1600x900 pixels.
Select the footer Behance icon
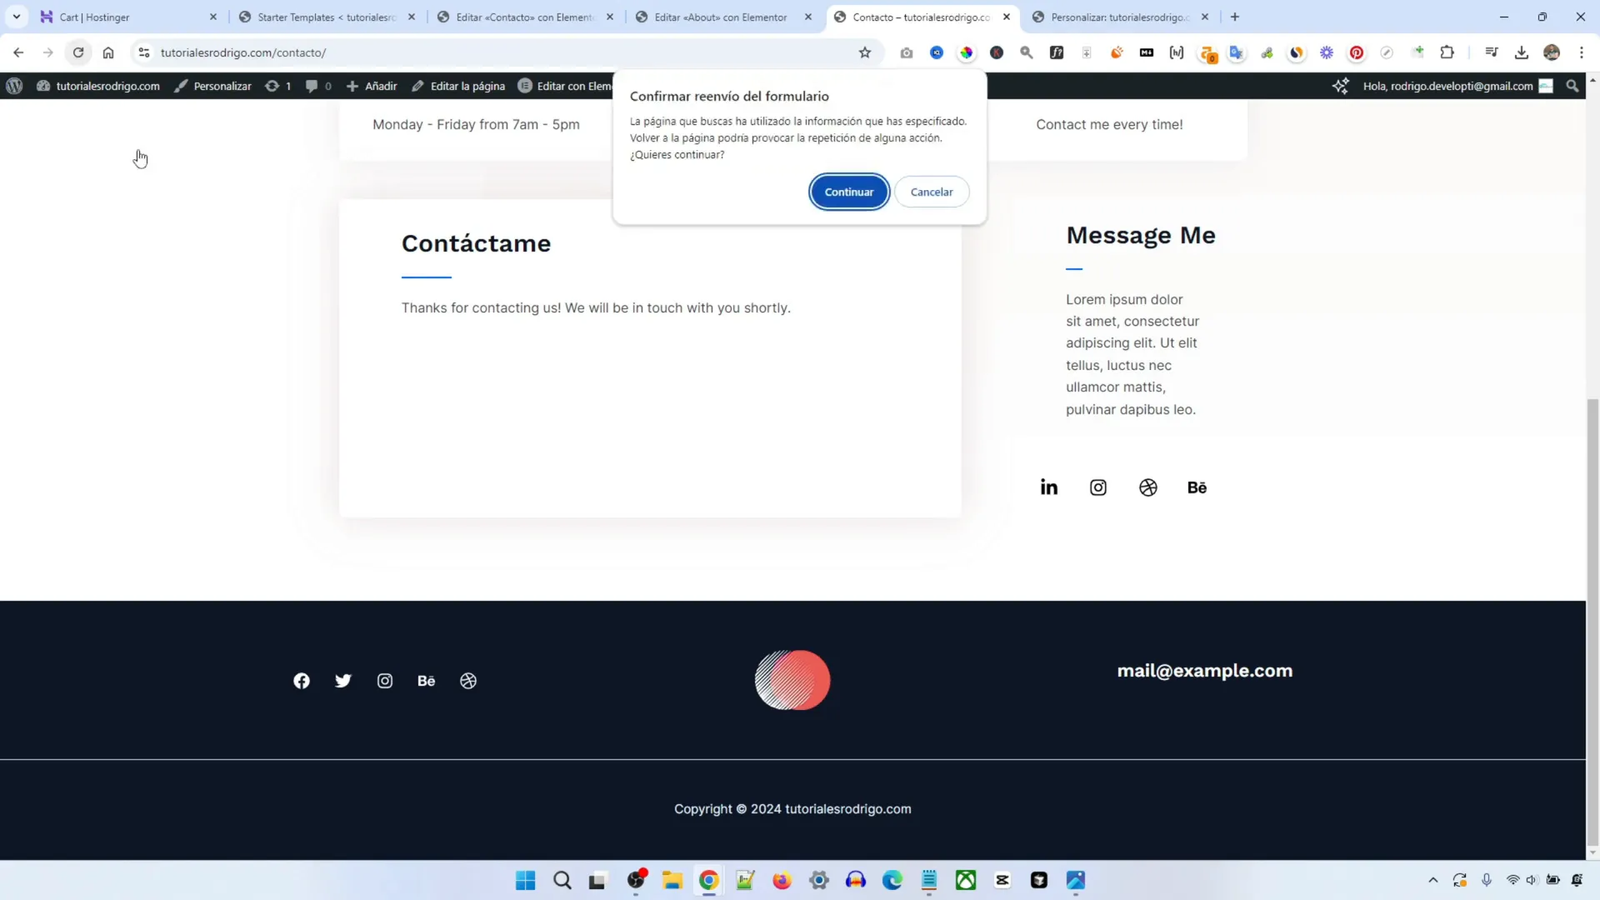click(426, 680)
